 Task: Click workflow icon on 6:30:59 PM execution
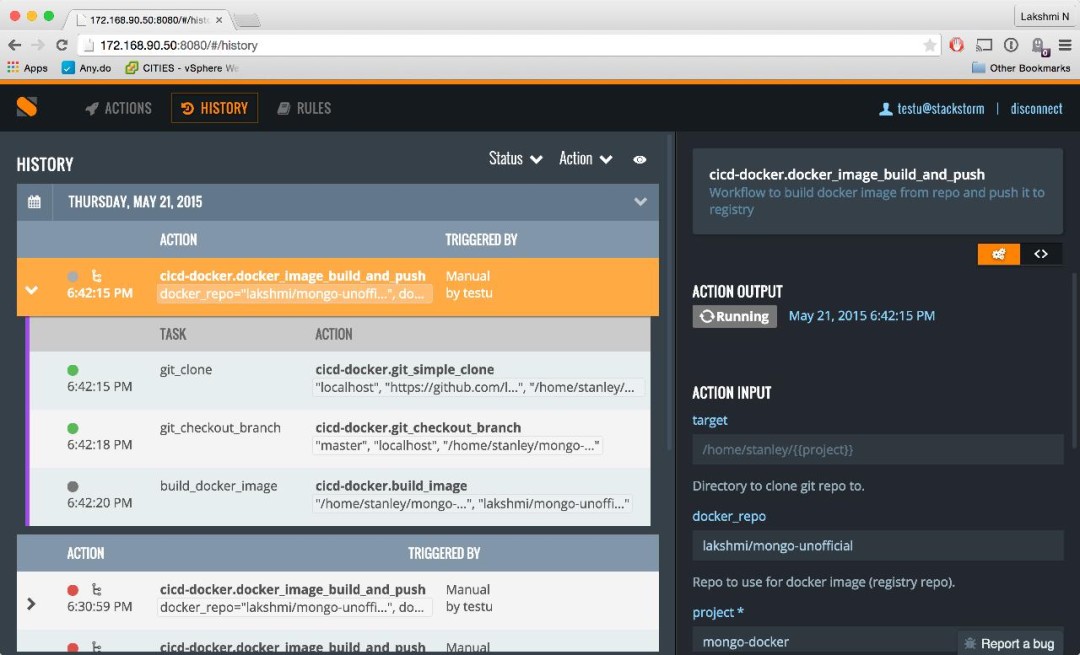(96, 590)
